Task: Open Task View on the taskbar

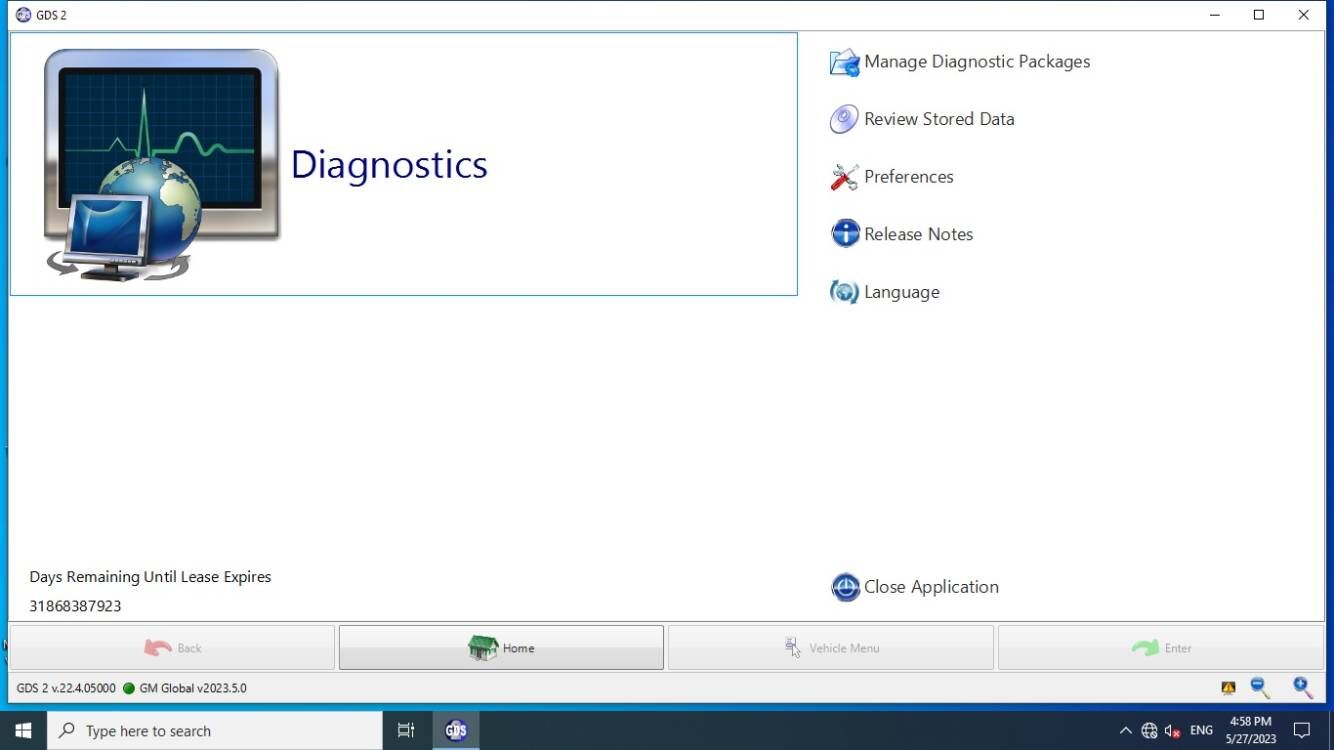Action: (x=406, y=730)
